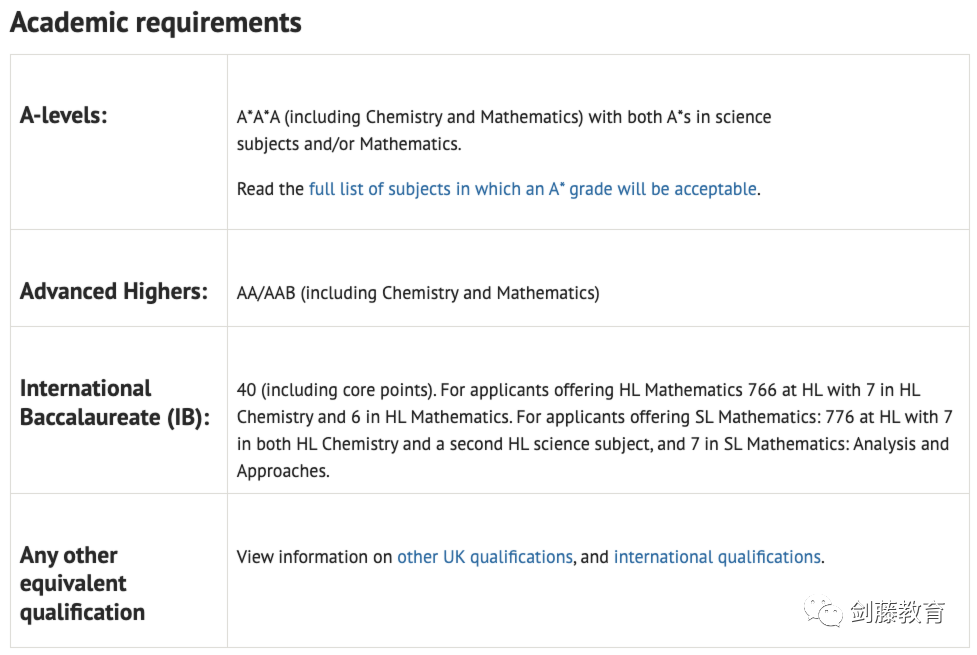Select the A-levels: row label
Viewport: 977px width, 655px height.
pos(64,115)
